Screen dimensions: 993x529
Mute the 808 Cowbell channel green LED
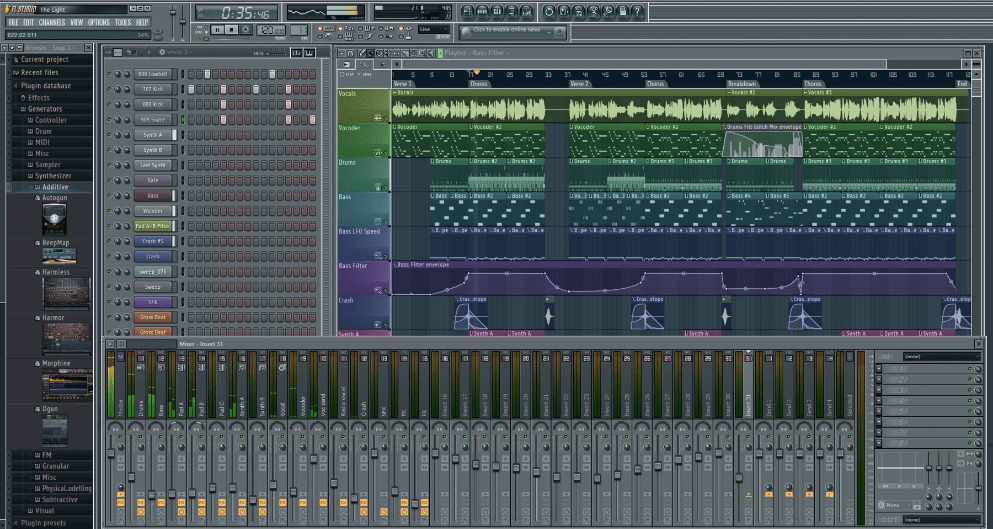tap(109, 74)
